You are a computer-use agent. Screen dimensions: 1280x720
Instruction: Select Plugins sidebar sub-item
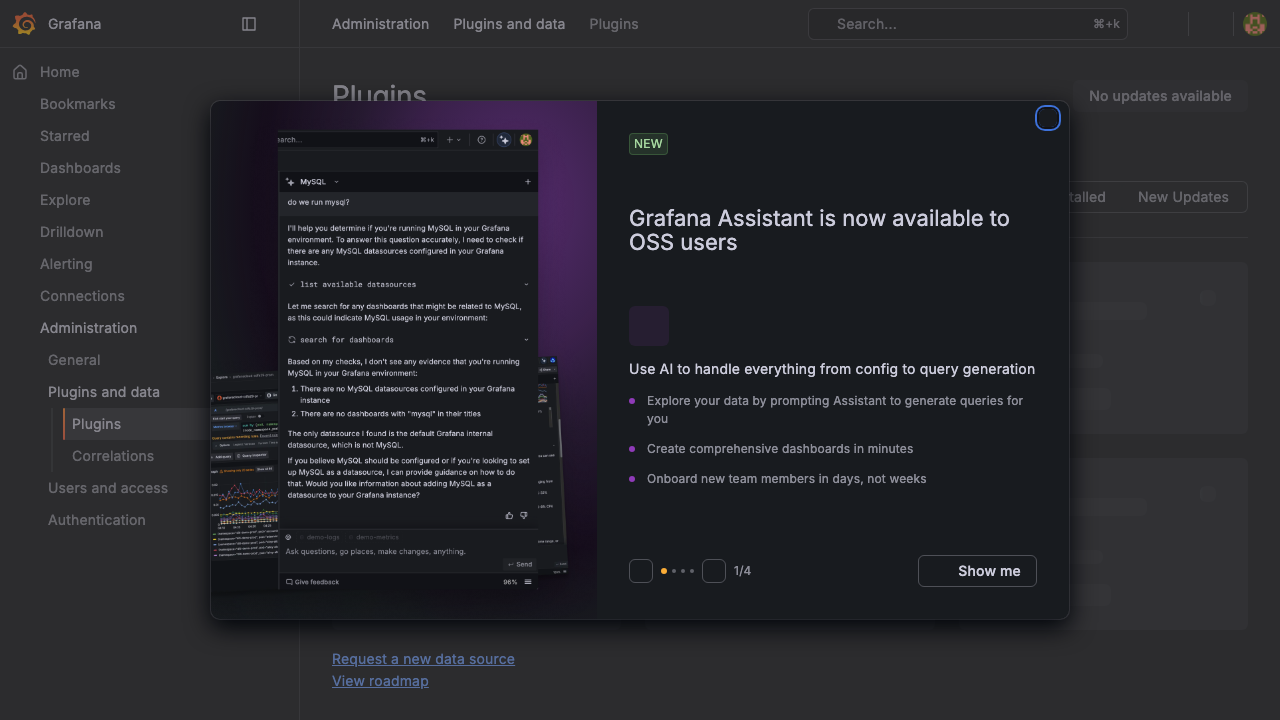[x=96, y=424]
